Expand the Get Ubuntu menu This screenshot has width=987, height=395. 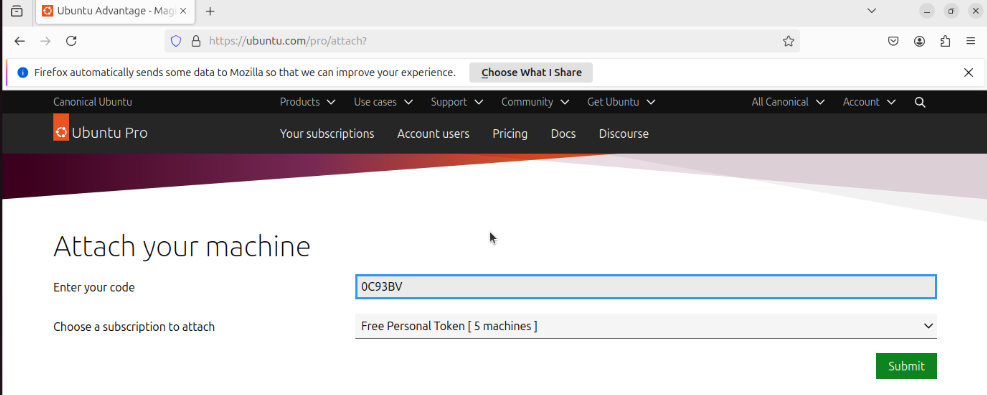click(621, 102)
